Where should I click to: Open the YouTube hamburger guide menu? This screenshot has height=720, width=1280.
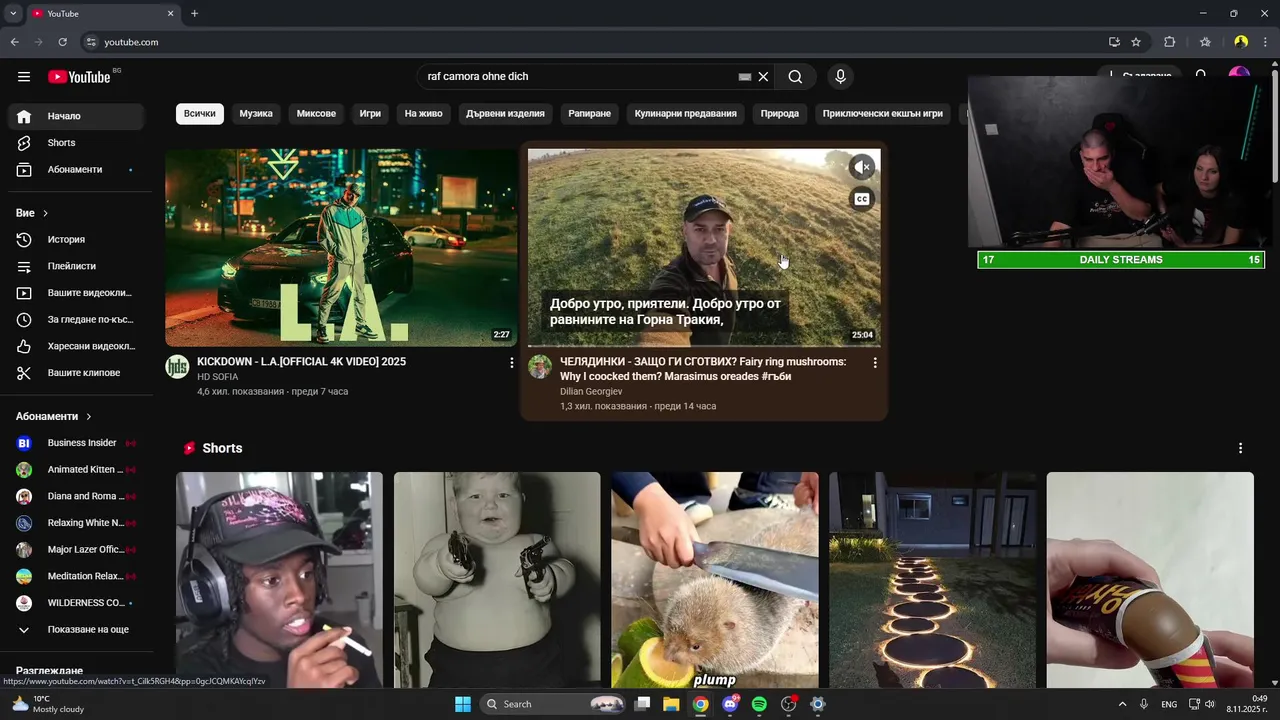coord(24,77)
